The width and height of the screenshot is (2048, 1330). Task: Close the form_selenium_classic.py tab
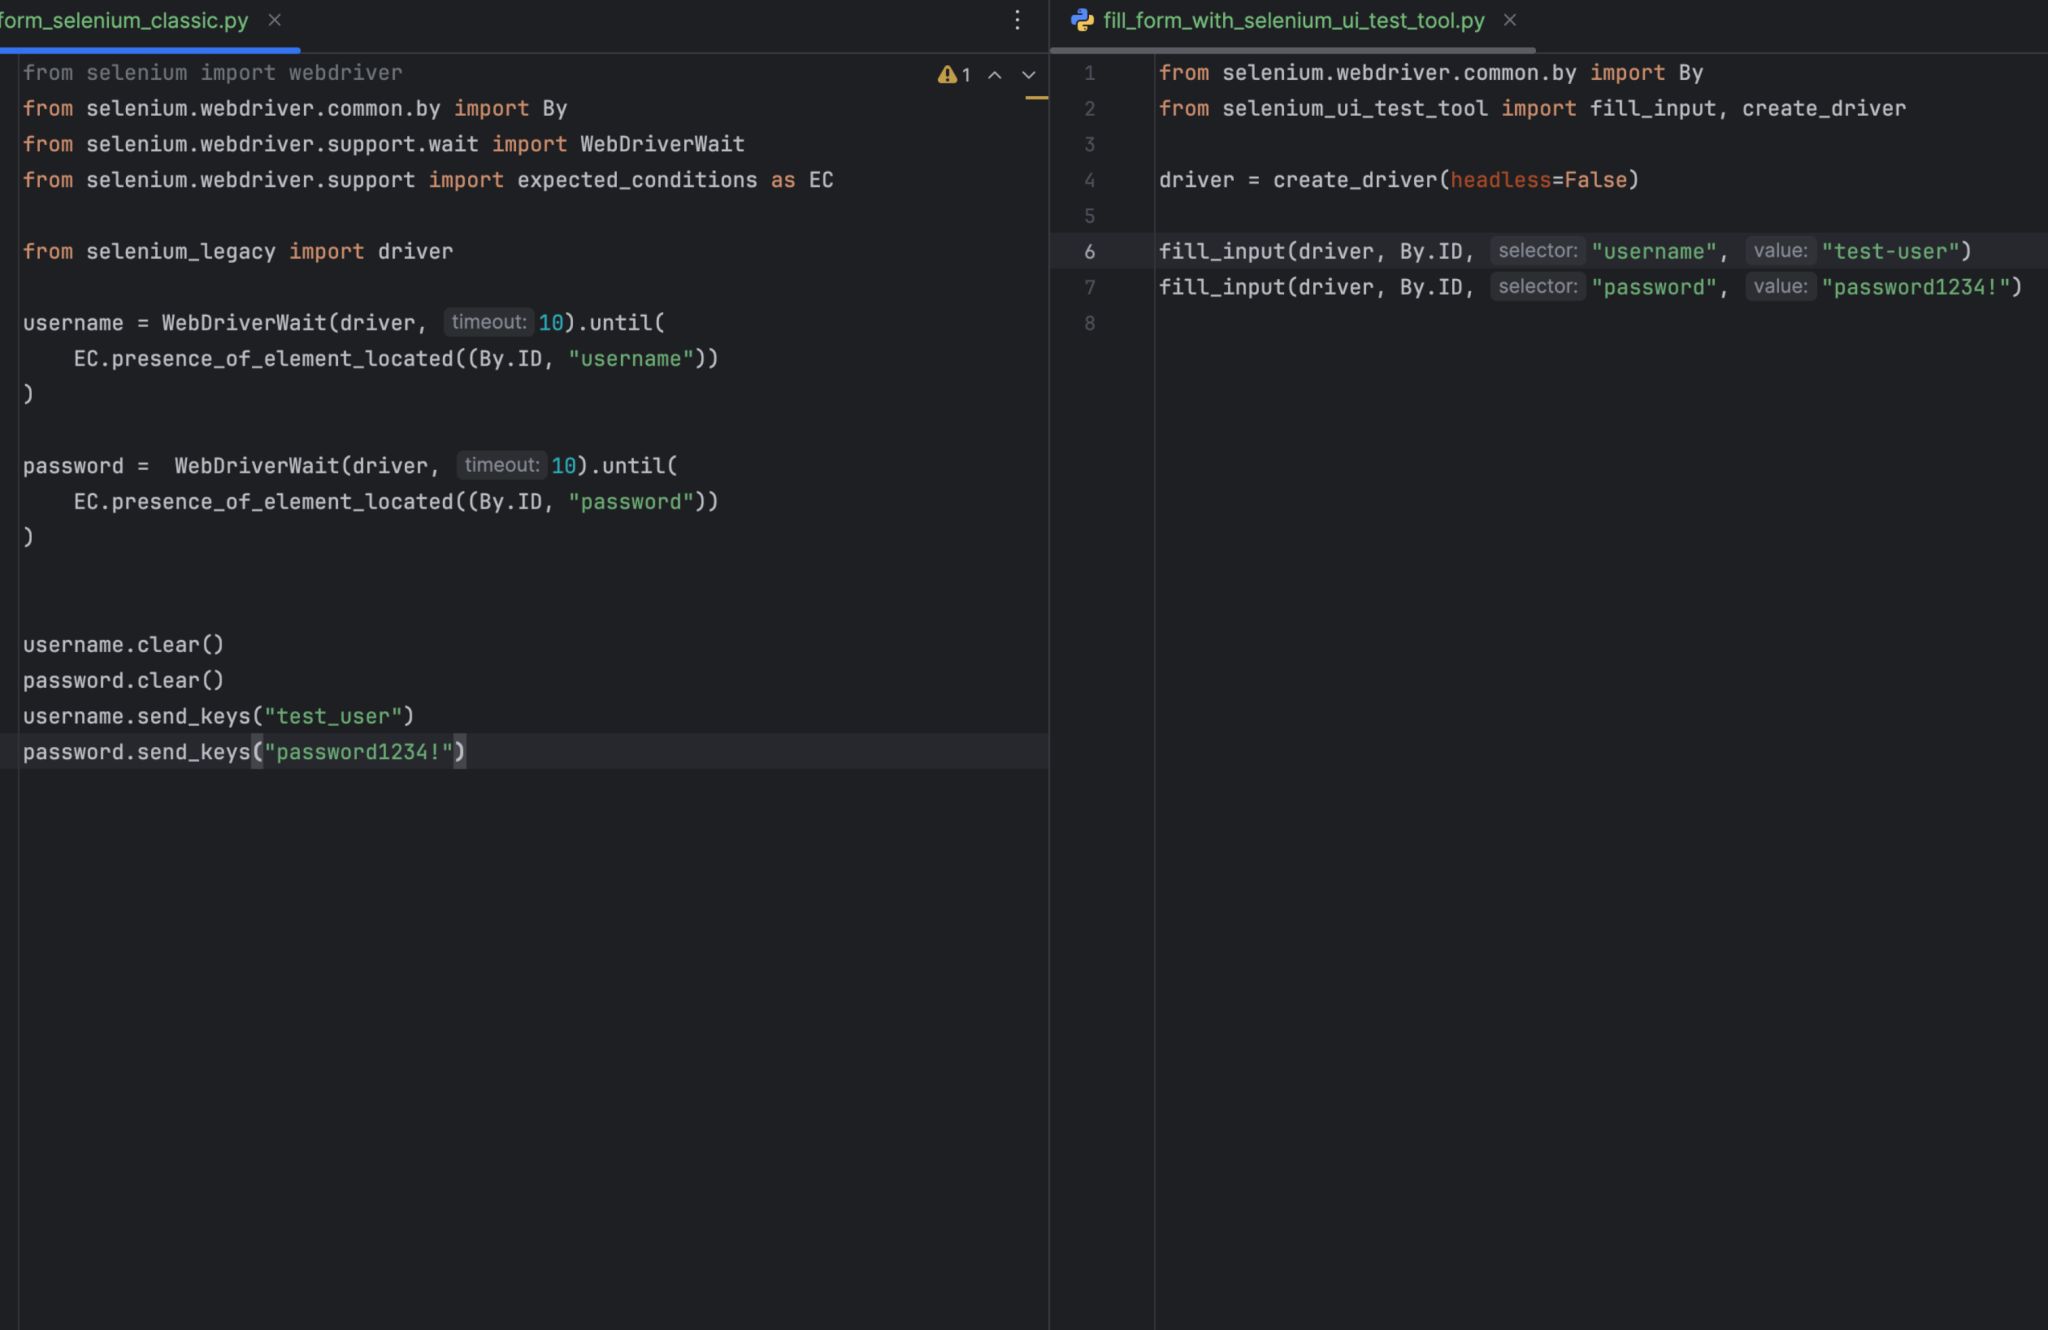coord(274,20)
